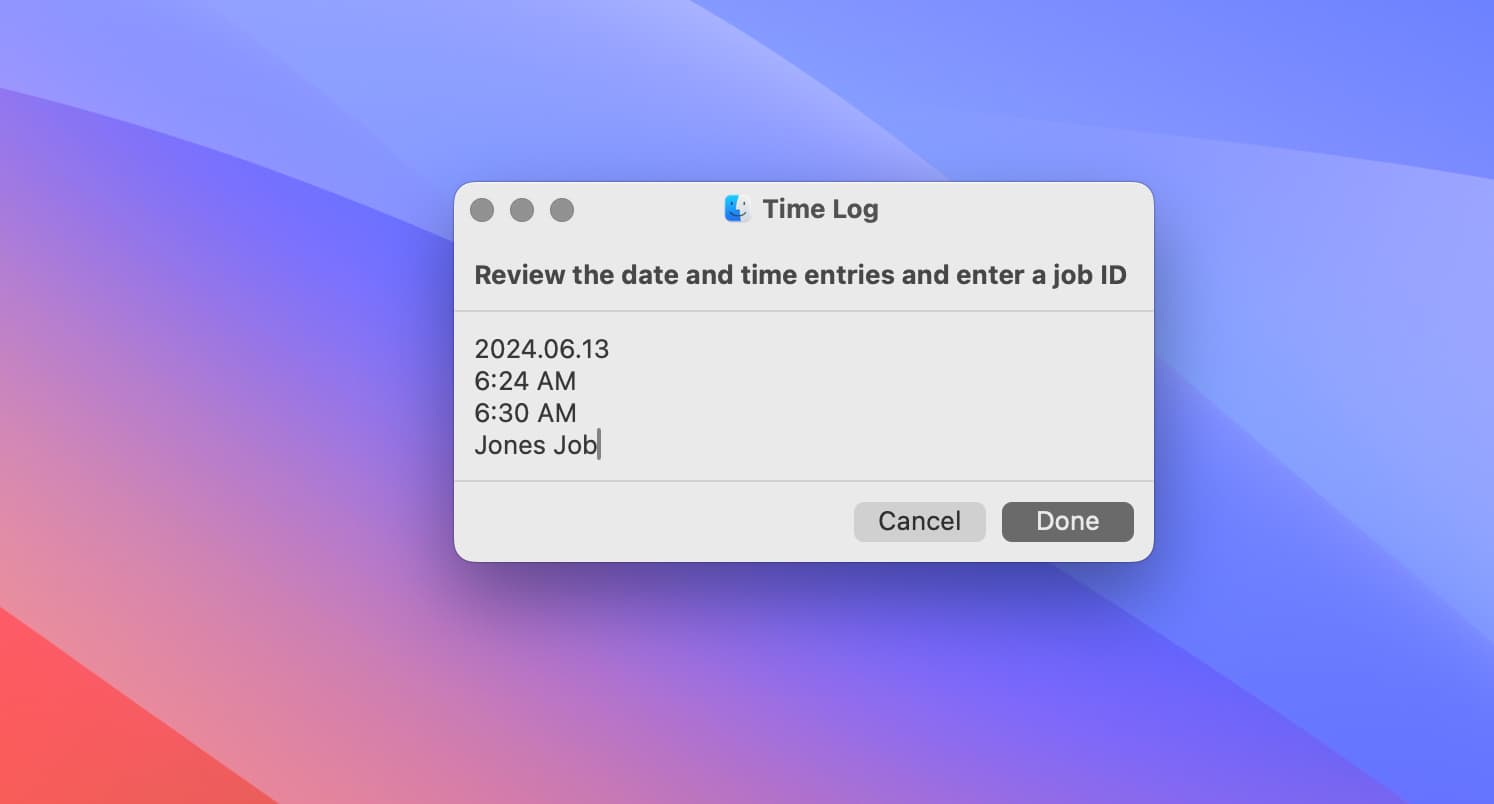Click the Finder icon in the title bar

point(737,209)
